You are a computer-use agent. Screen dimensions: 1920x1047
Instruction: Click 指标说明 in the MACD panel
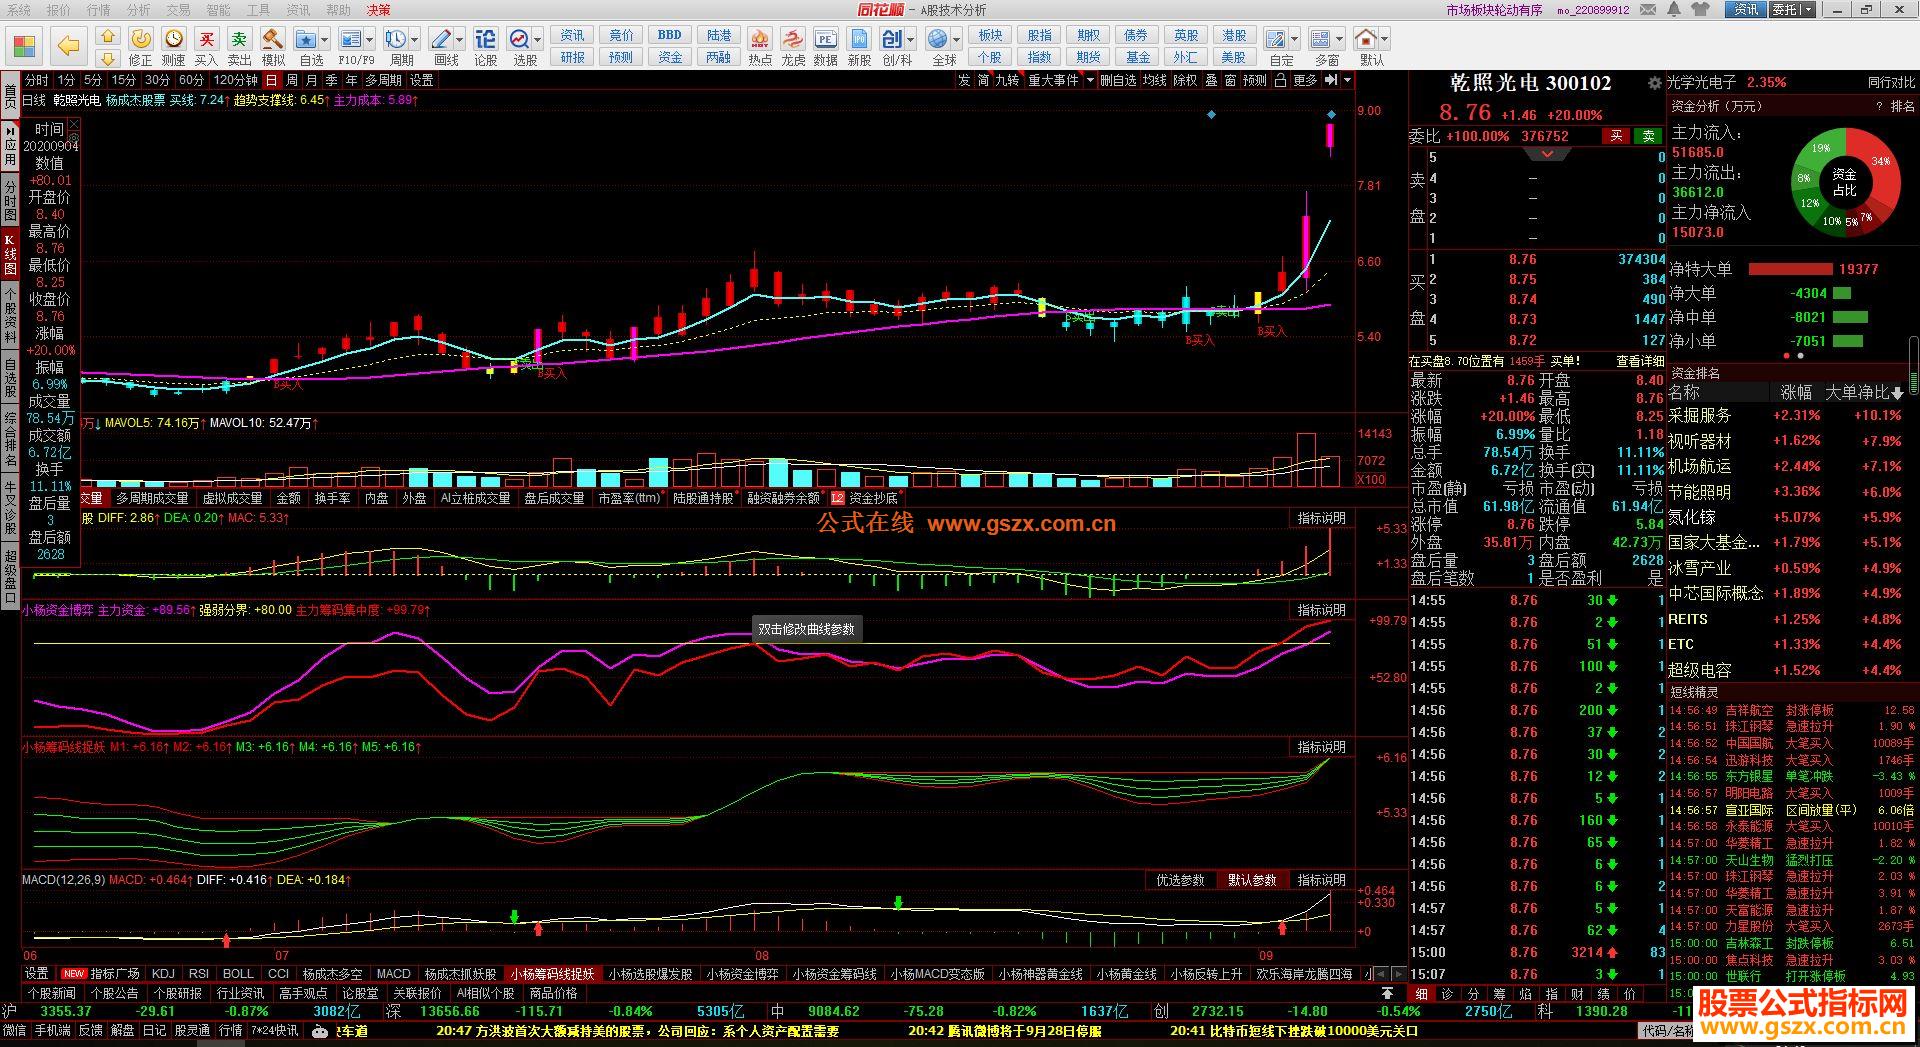pyautogui.click(x=1321, y=880)
